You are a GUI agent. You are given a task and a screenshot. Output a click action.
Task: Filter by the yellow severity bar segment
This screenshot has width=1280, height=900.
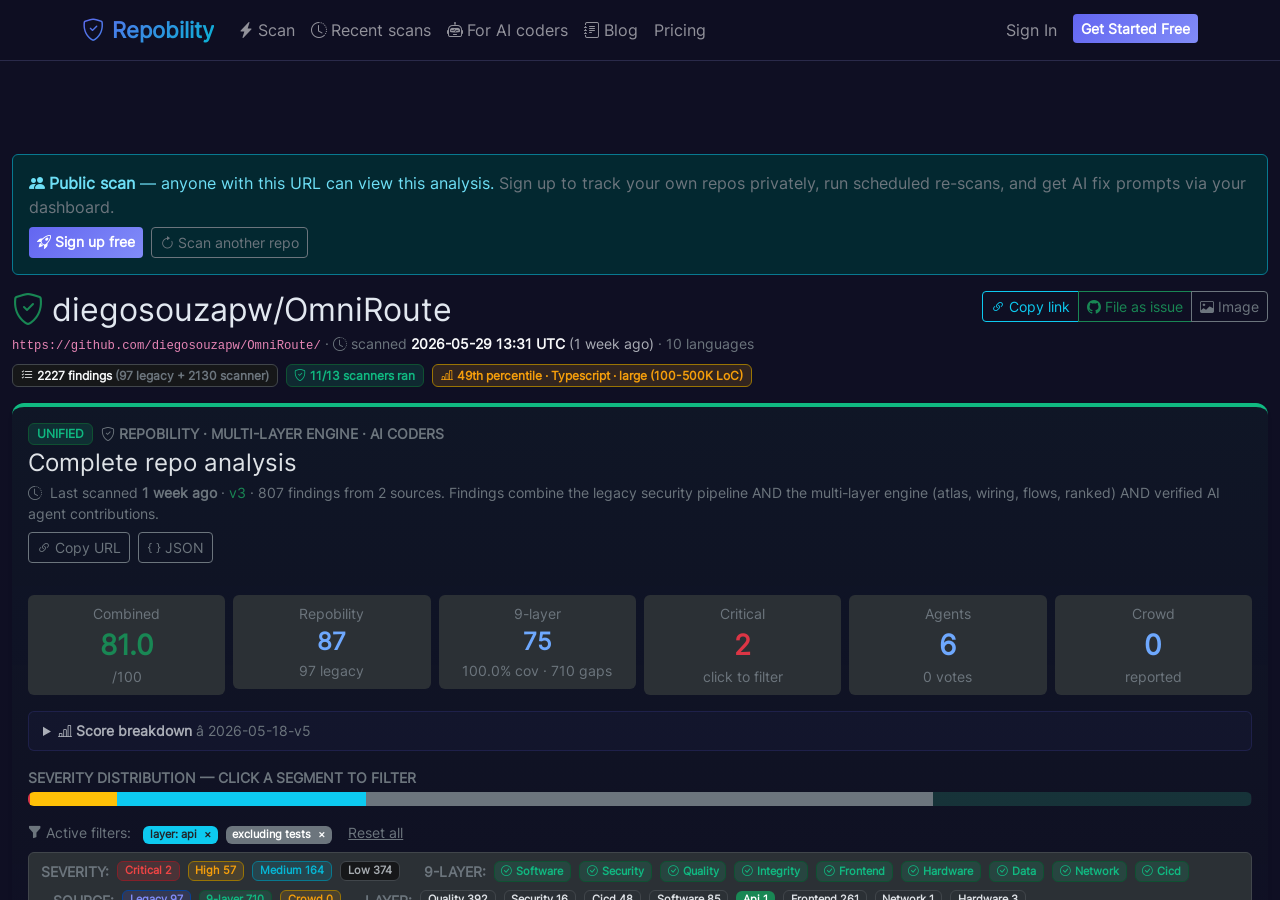coord(73,799)
